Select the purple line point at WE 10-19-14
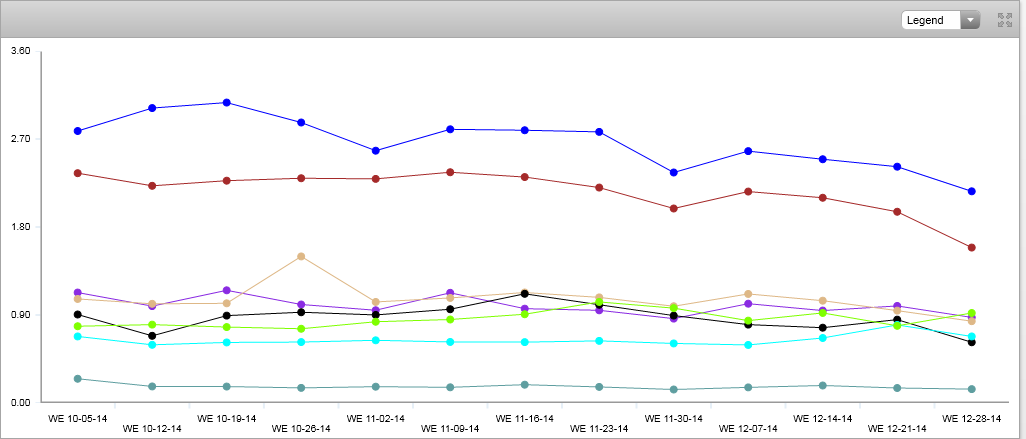1026x439 pixels. pos(227,290)
